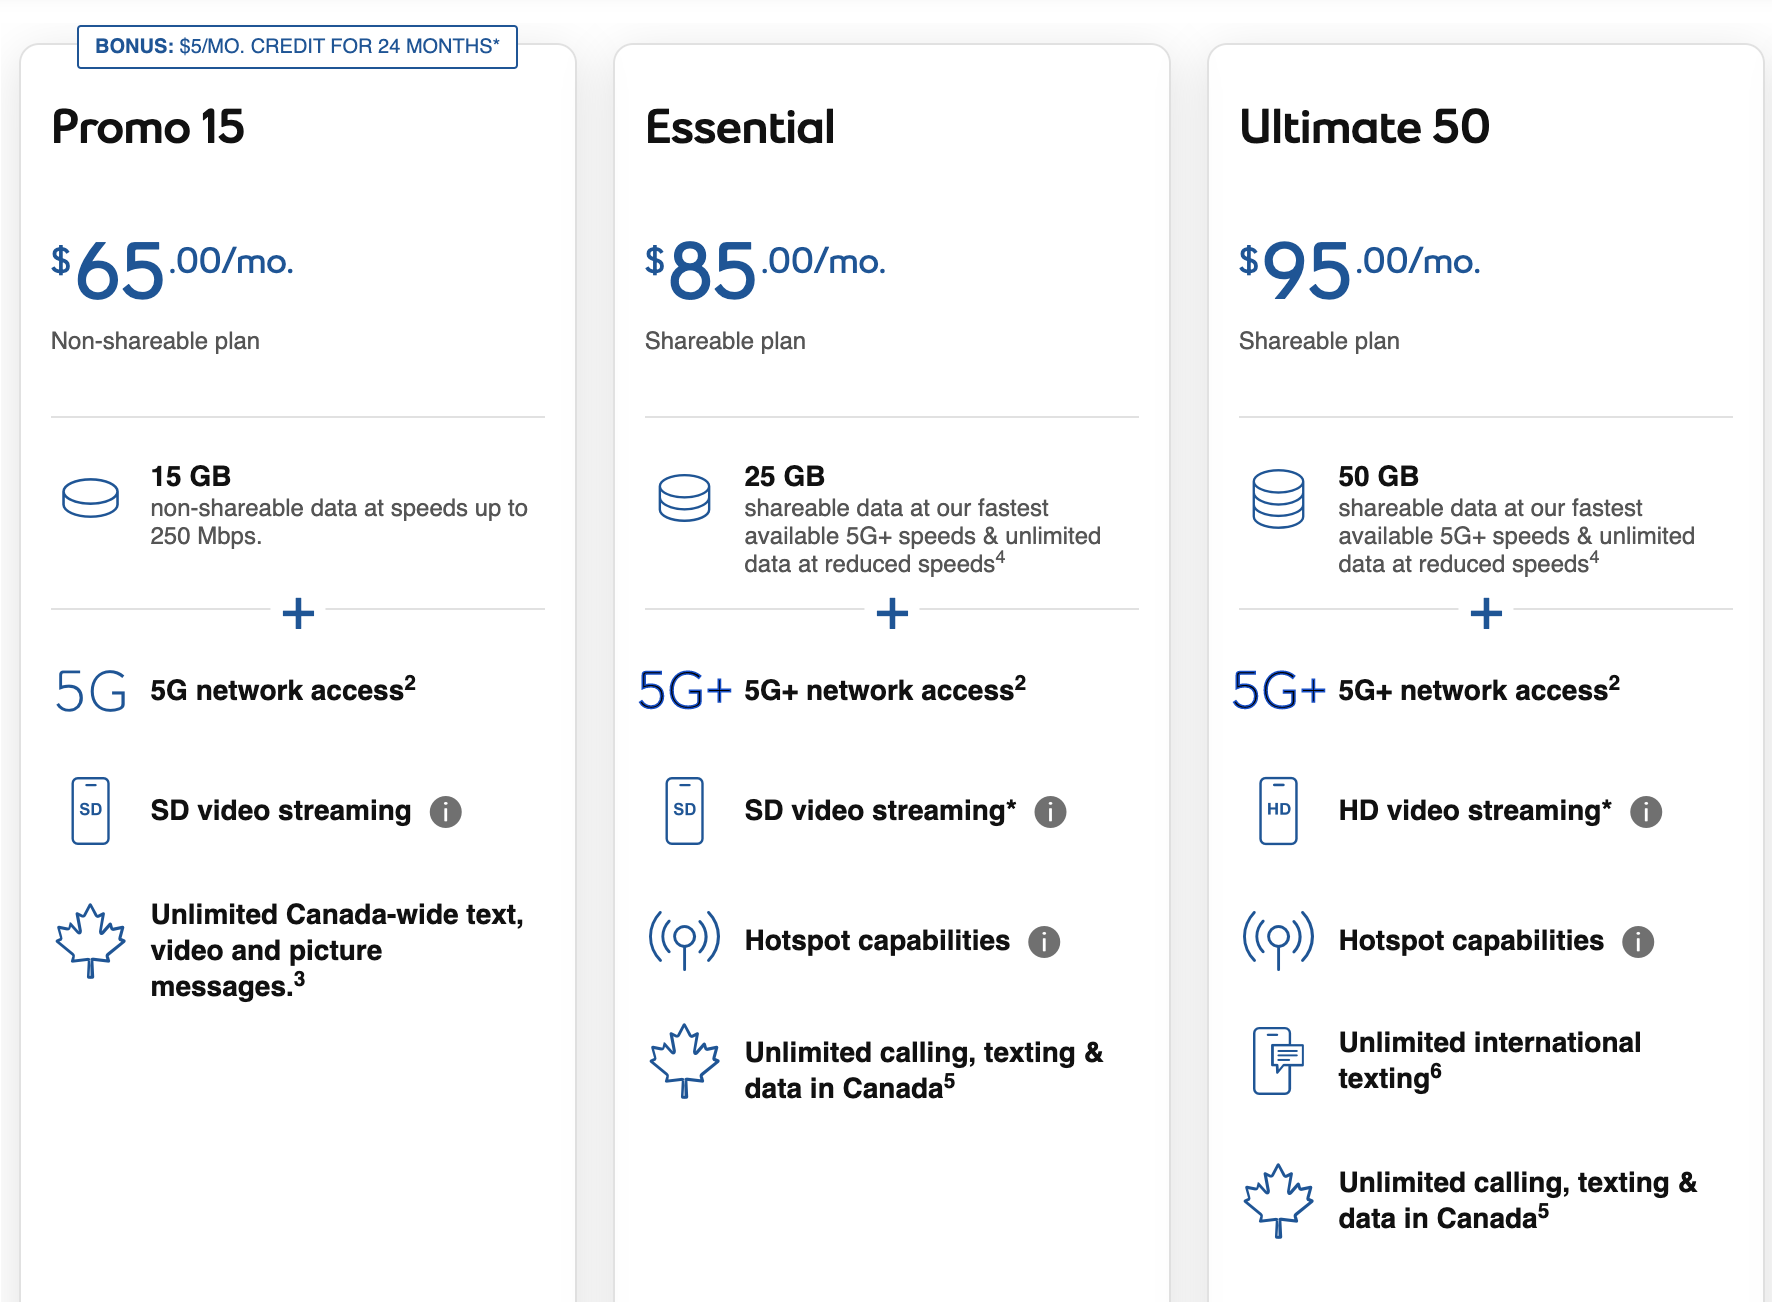
Task: Click the 5G+ logo in Essential plan
Action: point(685,690)
